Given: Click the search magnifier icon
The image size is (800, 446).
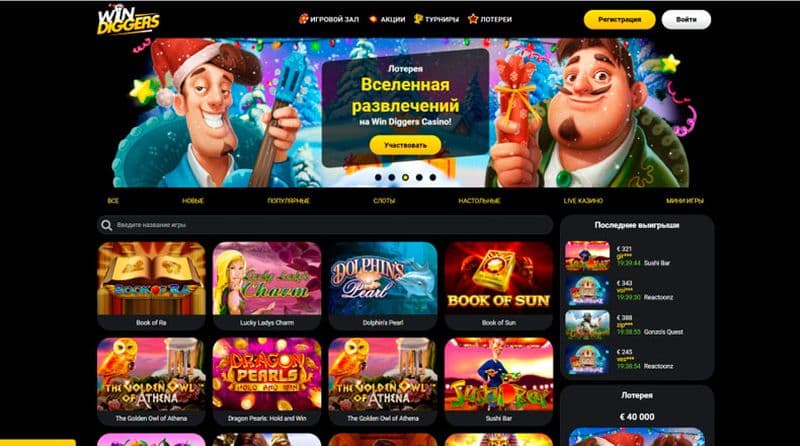Looking at the screenshot, I should 106,225.
